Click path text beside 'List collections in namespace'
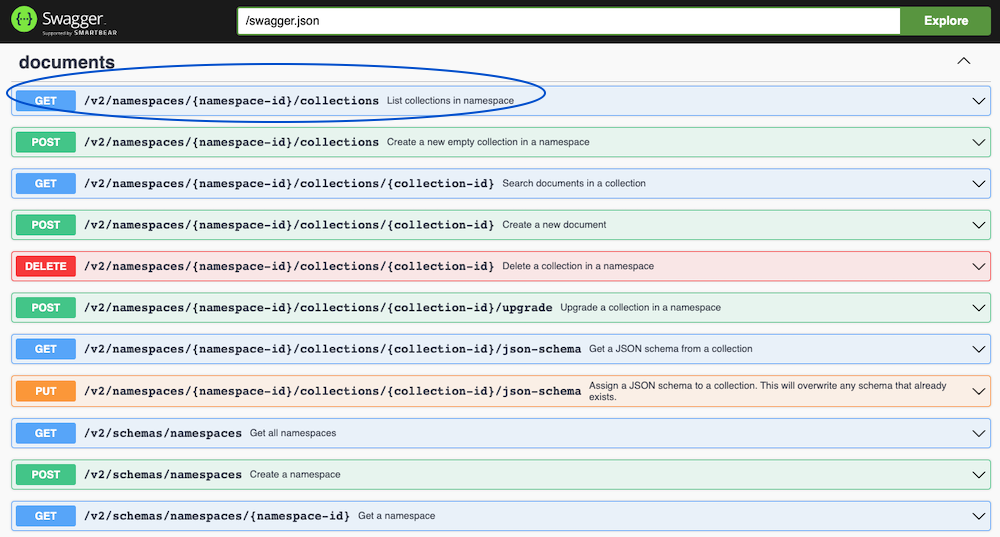The image size is (1000, 537). 232,101
